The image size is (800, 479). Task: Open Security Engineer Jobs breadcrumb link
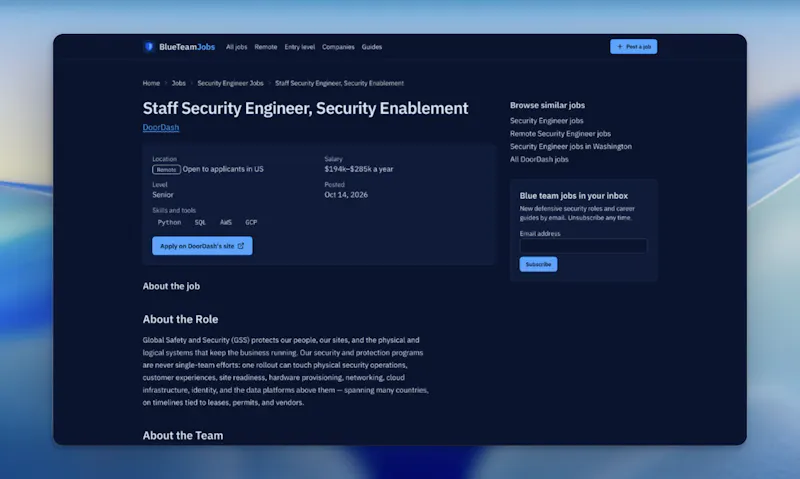click(230, 83)
